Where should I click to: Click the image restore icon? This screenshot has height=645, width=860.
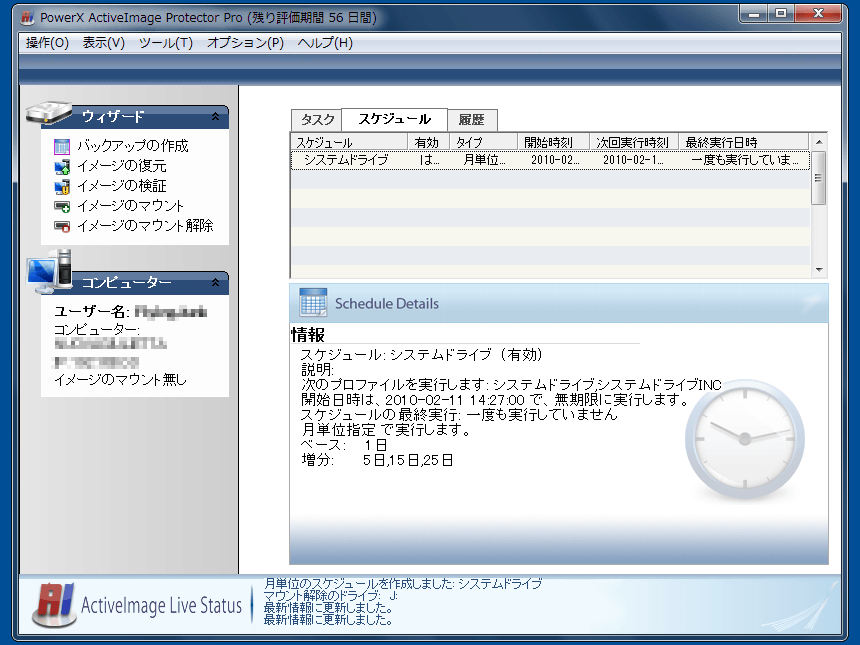(x=62, y=166)
